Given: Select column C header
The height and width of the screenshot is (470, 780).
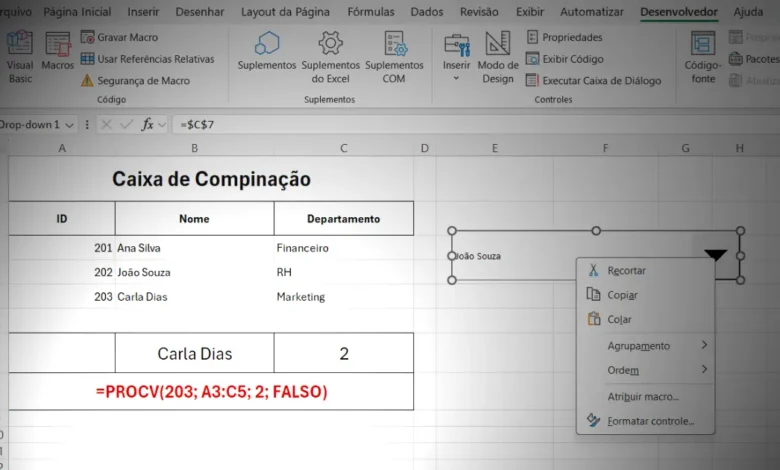Looking at the screenshot, I should [x=344, y=148].
